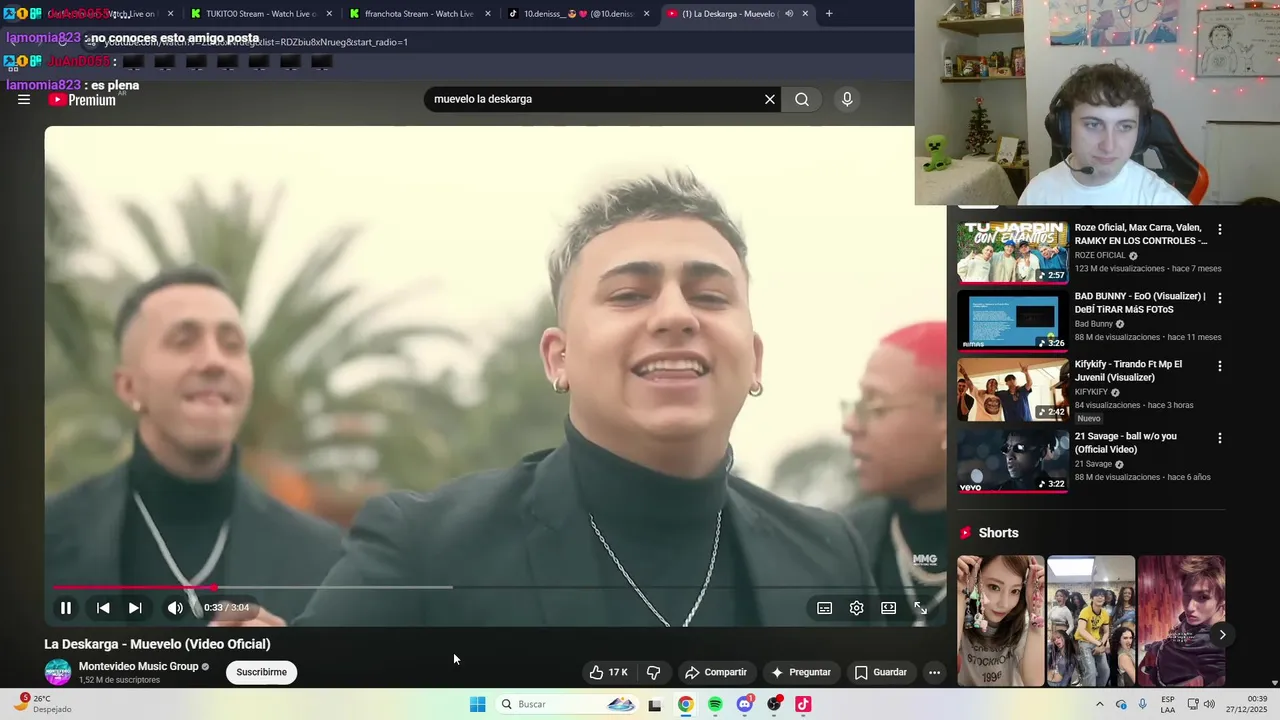Subscribe with Suscribirme button

point(262,672)
